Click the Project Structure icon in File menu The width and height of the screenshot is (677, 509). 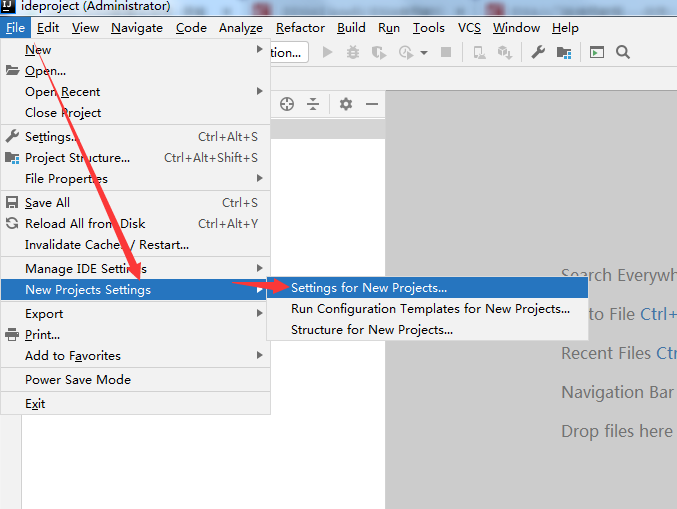12,158
